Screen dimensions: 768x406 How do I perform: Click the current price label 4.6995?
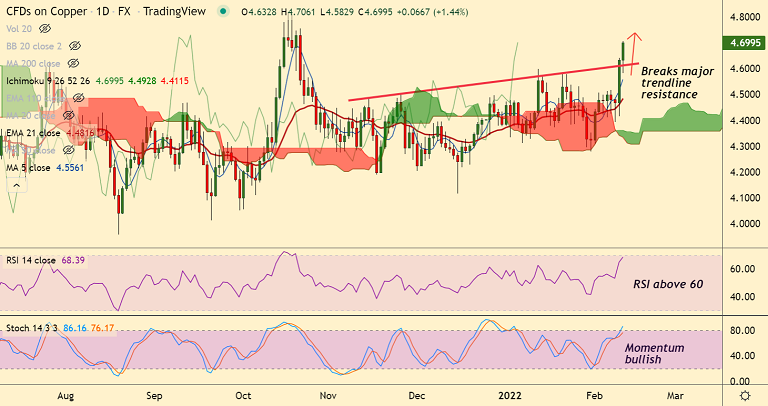(742, 43)
